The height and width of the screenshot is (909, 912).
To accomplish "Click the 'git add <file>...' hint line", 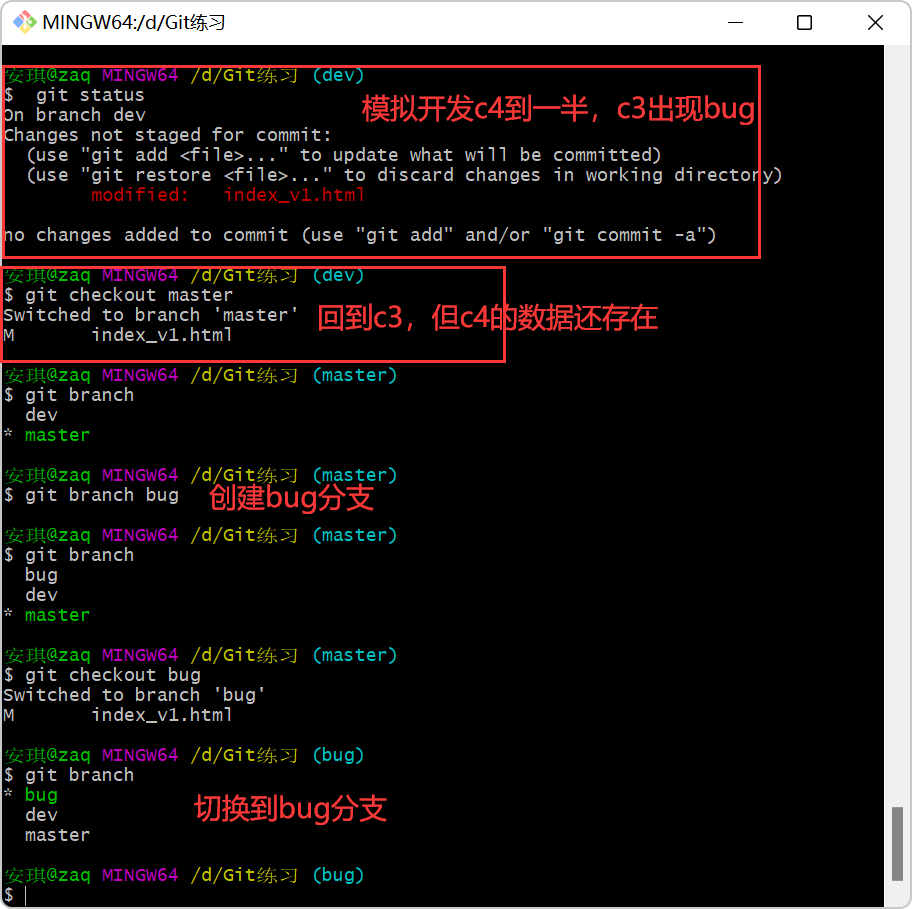I will pos(344,155).
